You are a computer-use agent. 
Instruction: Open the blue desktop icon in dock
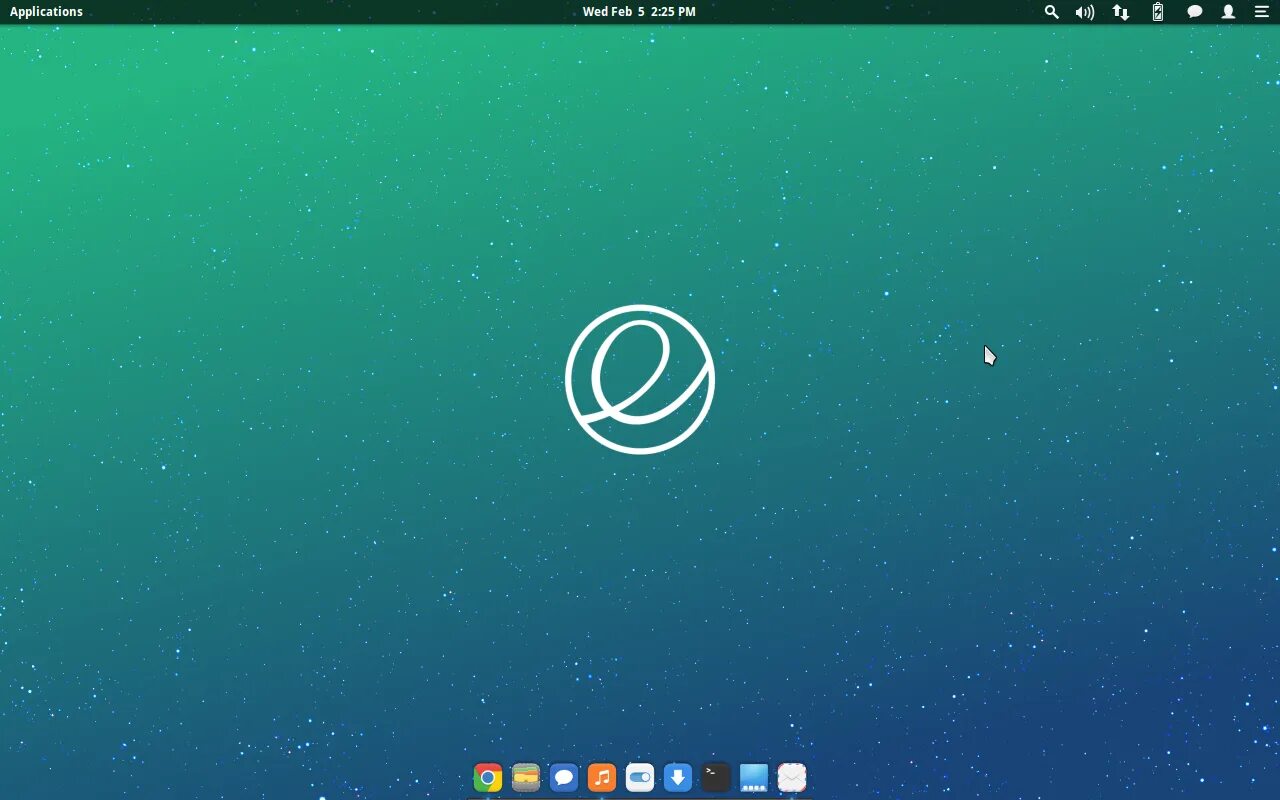(754, 777)
